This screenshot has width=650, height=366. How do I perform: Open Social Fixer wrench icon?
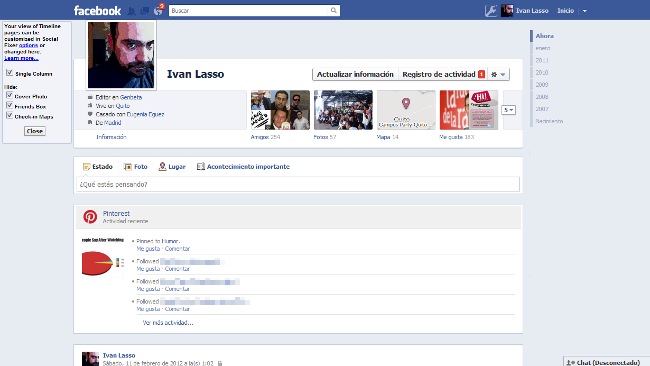click(x=490, y=11)
